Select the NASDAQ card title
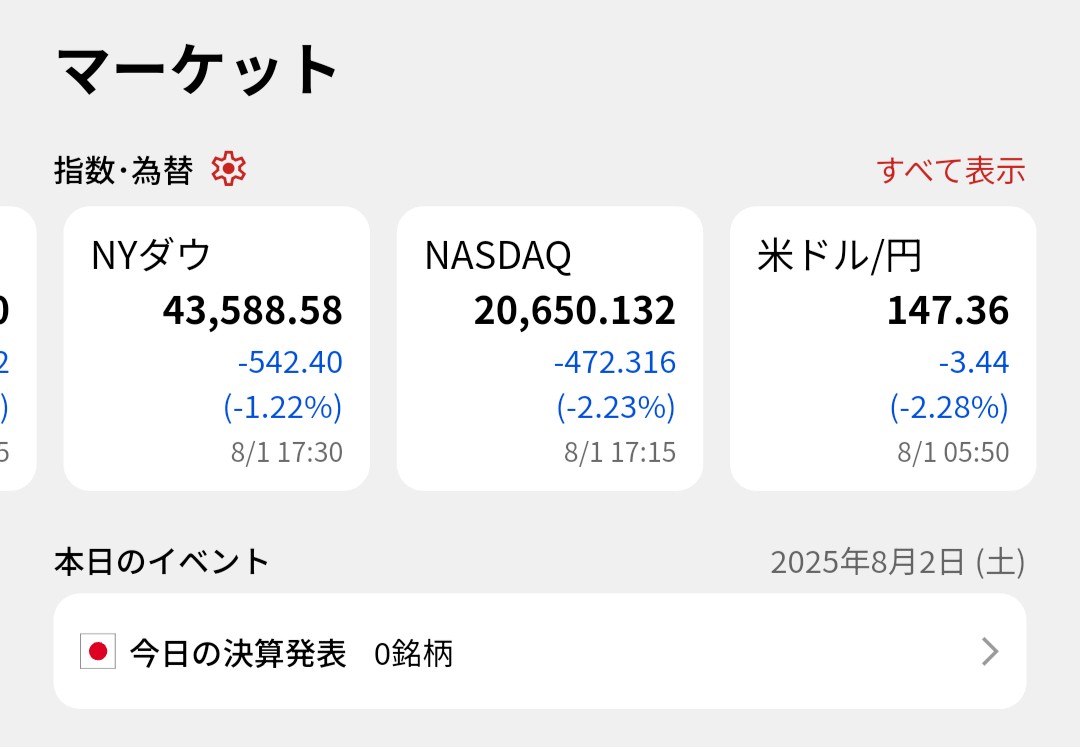This screenshot has width=1080, height=747. (x=498, y=256)
